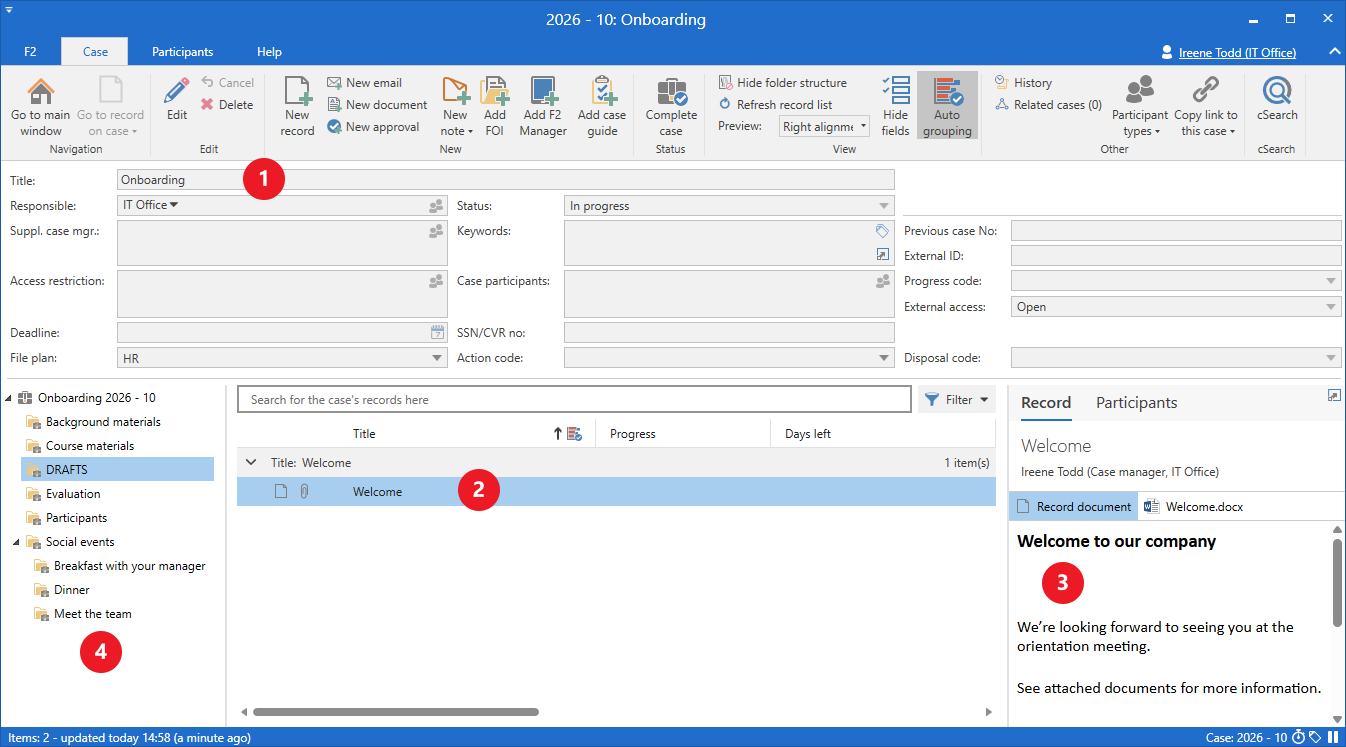Go to main window via house icon
This screenshot has width=1346, height=747.
(41, 106)
